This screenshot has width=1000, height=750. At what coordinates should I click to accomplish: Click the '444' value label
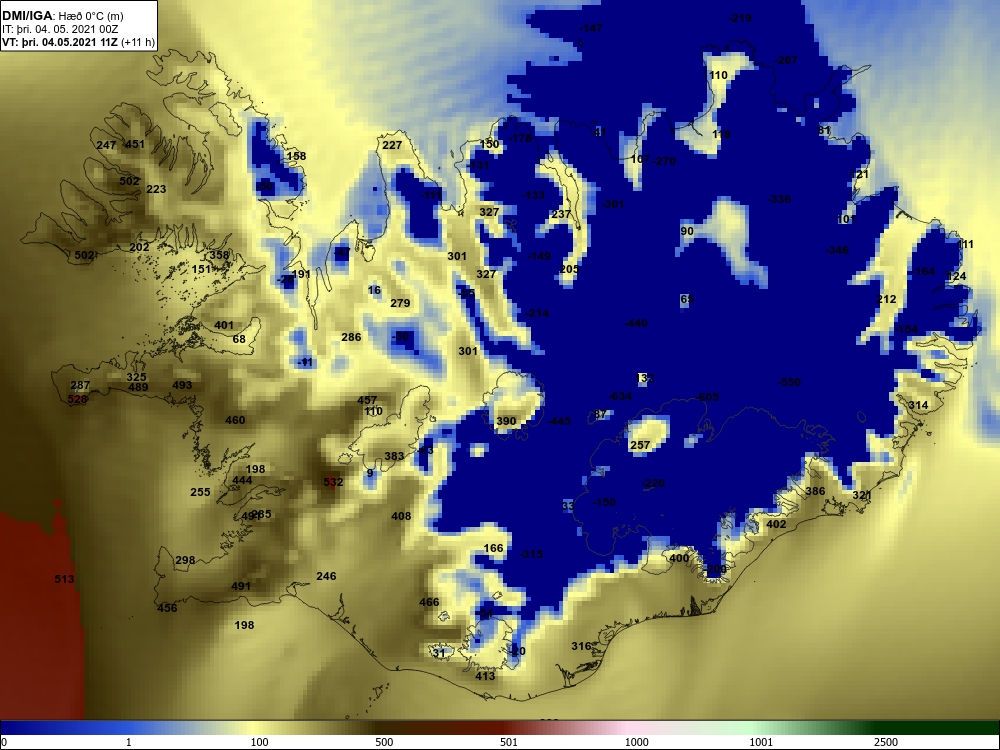[242, 480]
